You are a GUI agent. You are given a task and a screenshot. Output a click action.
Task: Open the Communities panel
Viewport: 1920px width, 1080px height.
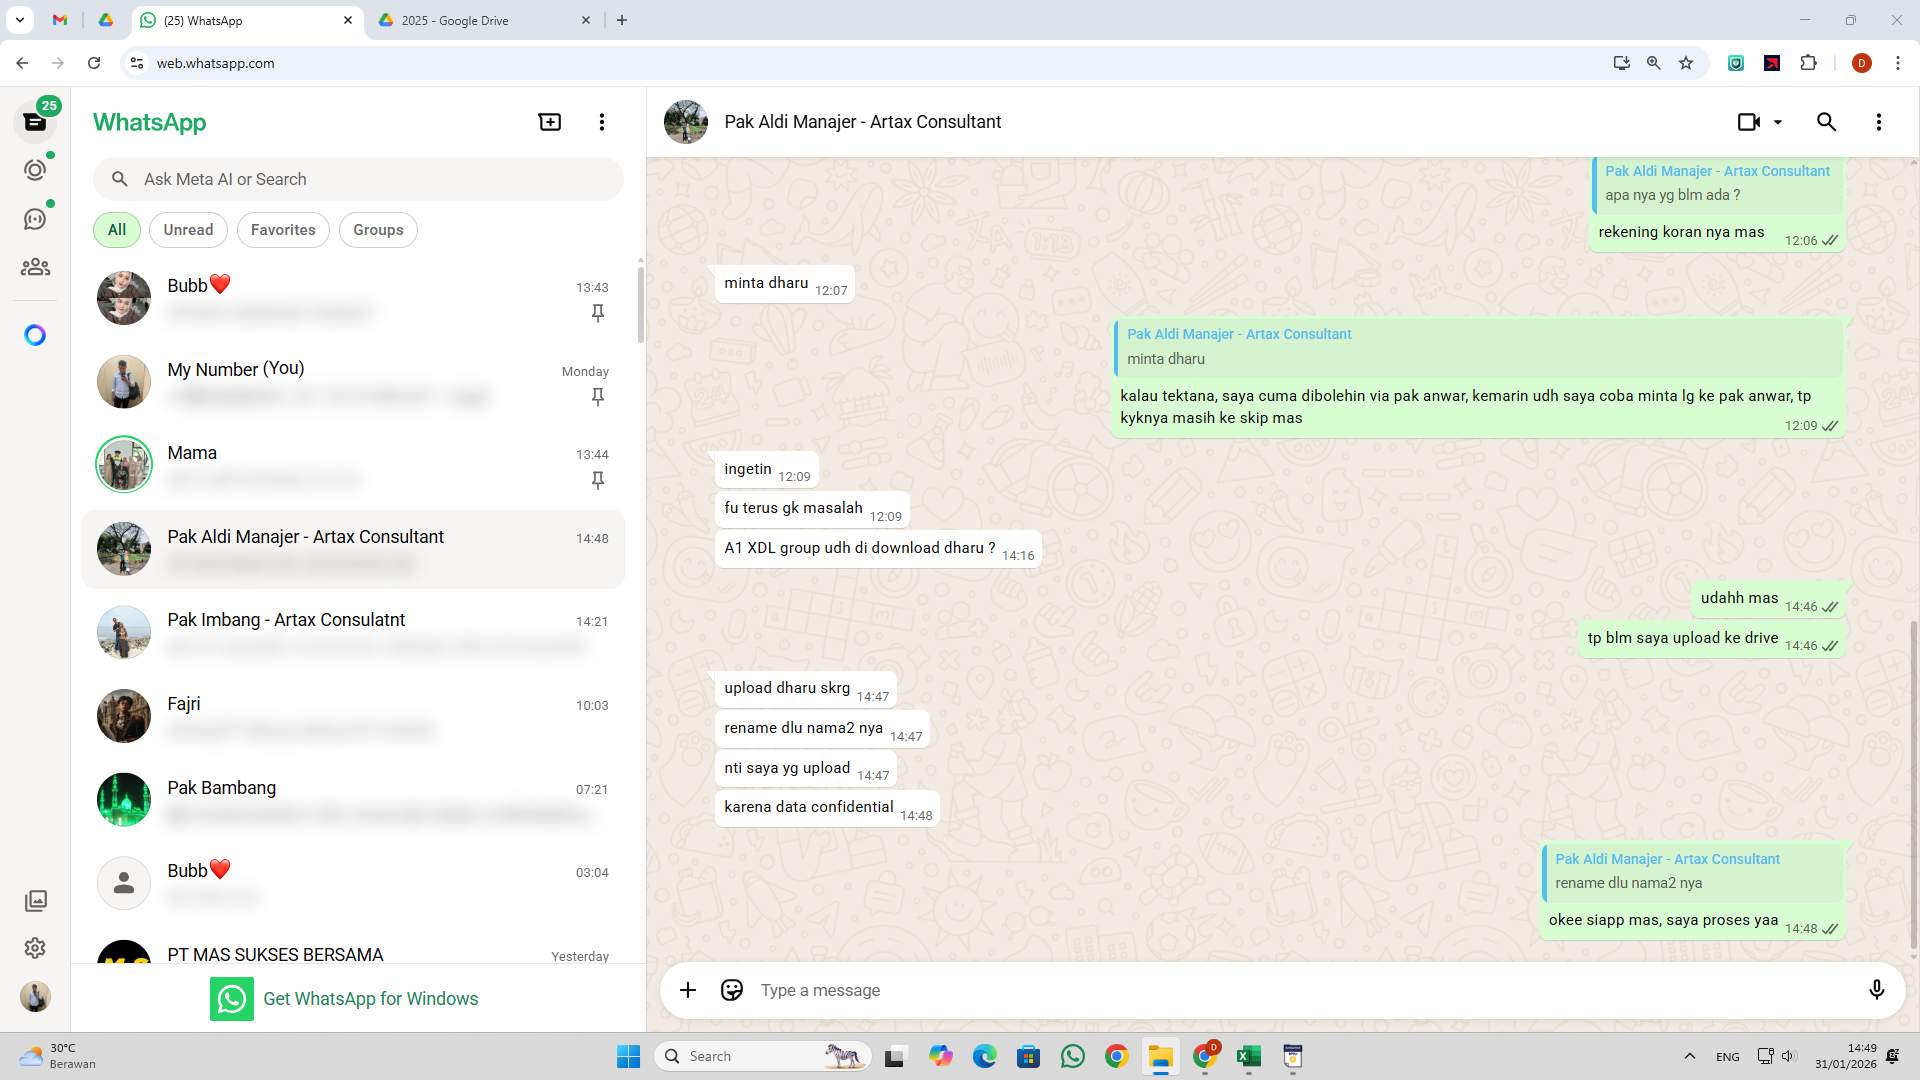coord(35,266)
